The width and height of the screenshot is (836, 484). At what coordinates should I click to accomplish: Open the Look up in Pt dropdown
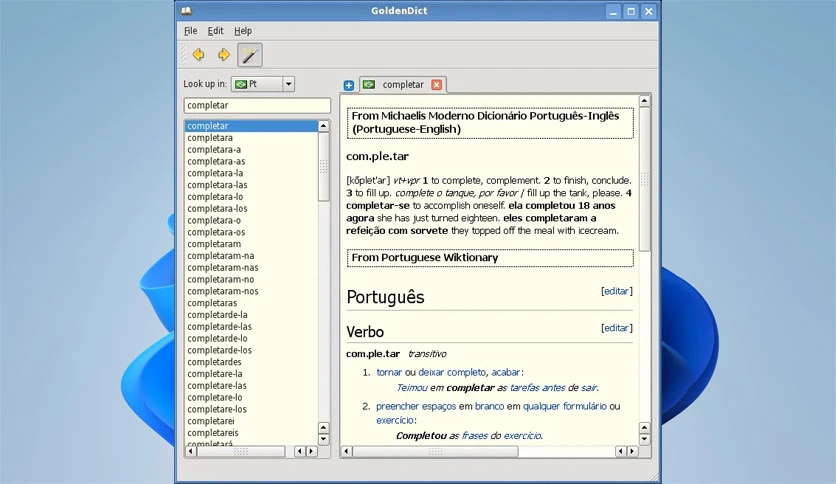262,84
